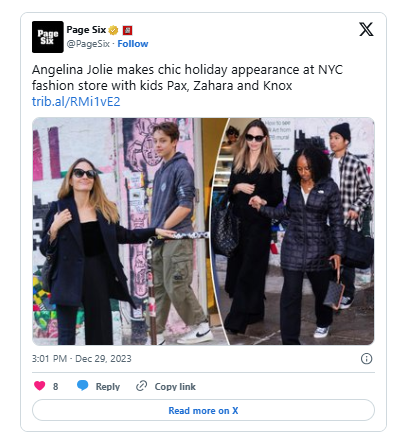Click the chain link copy icon
404x441 pixels.
tap(141, 386)
